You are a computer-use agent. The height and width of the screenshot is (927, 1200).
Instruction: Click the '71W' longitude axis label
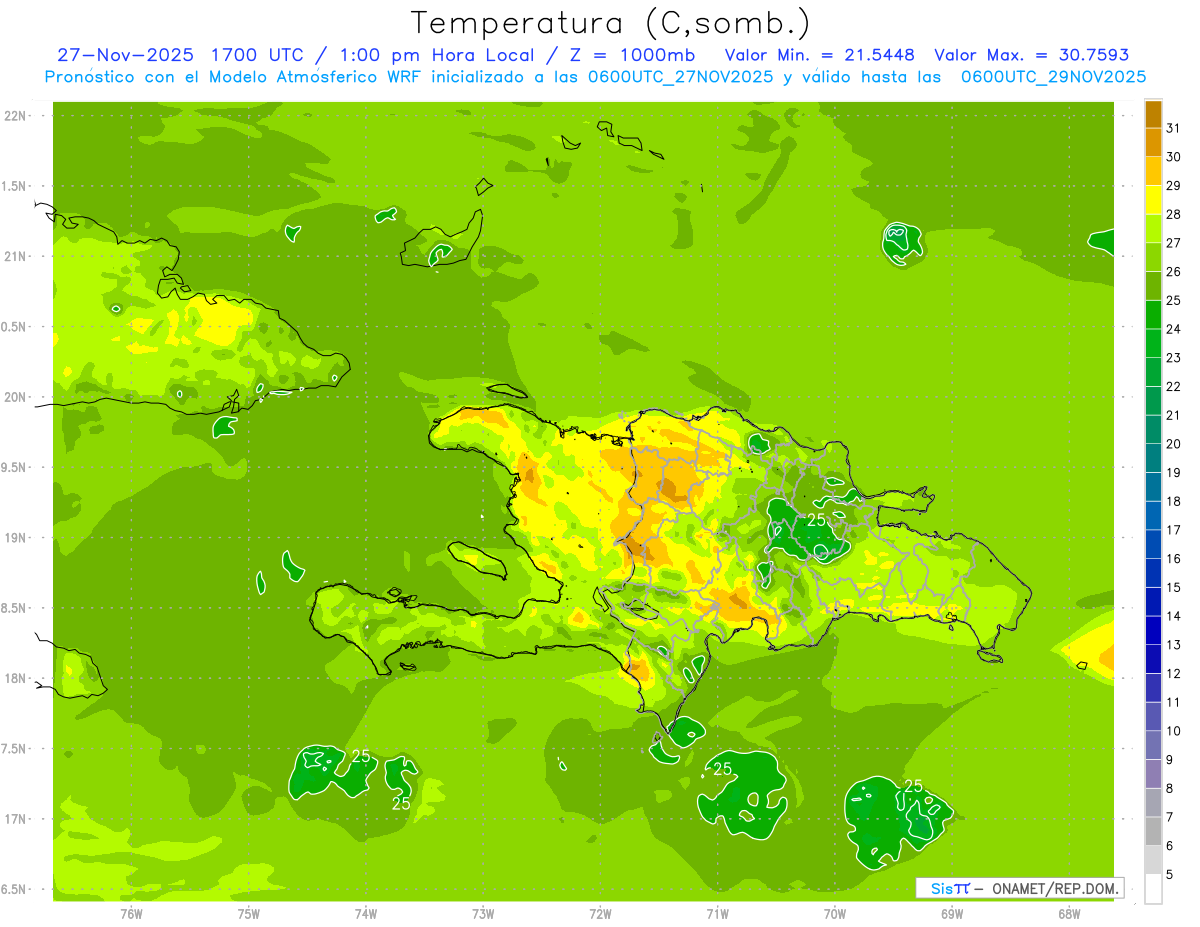pos(717,913)
